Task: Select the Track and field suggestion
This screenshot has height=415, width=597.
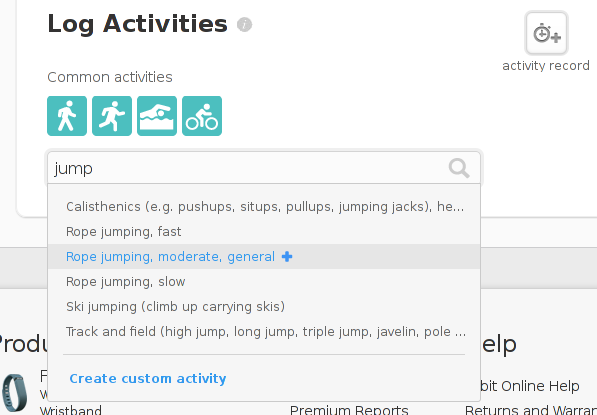Action: [x=264, y=332]
